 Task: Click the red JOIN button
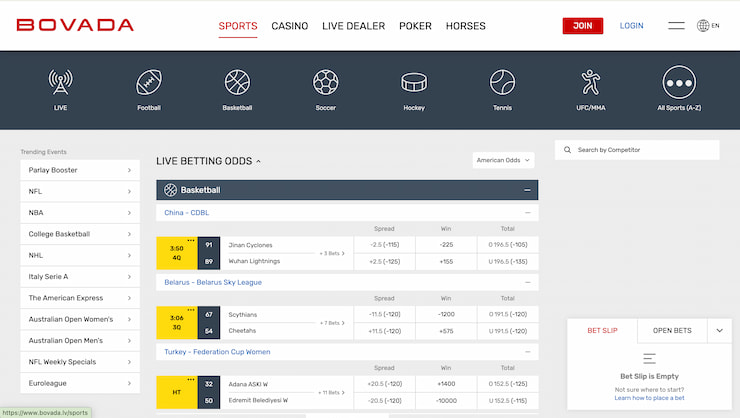[x=583, y=26]
